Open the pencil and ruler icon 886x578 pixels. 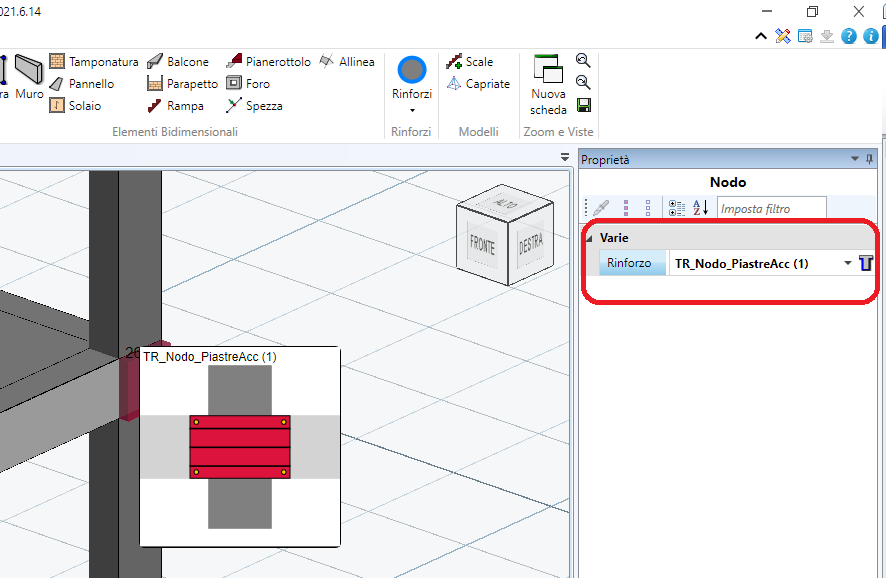point(783,36)
